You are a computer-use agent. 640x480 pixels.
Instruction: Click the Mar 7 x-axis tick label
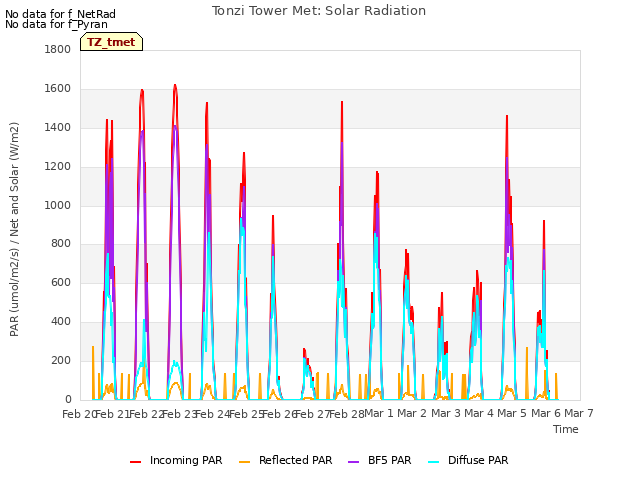point(579,413)
